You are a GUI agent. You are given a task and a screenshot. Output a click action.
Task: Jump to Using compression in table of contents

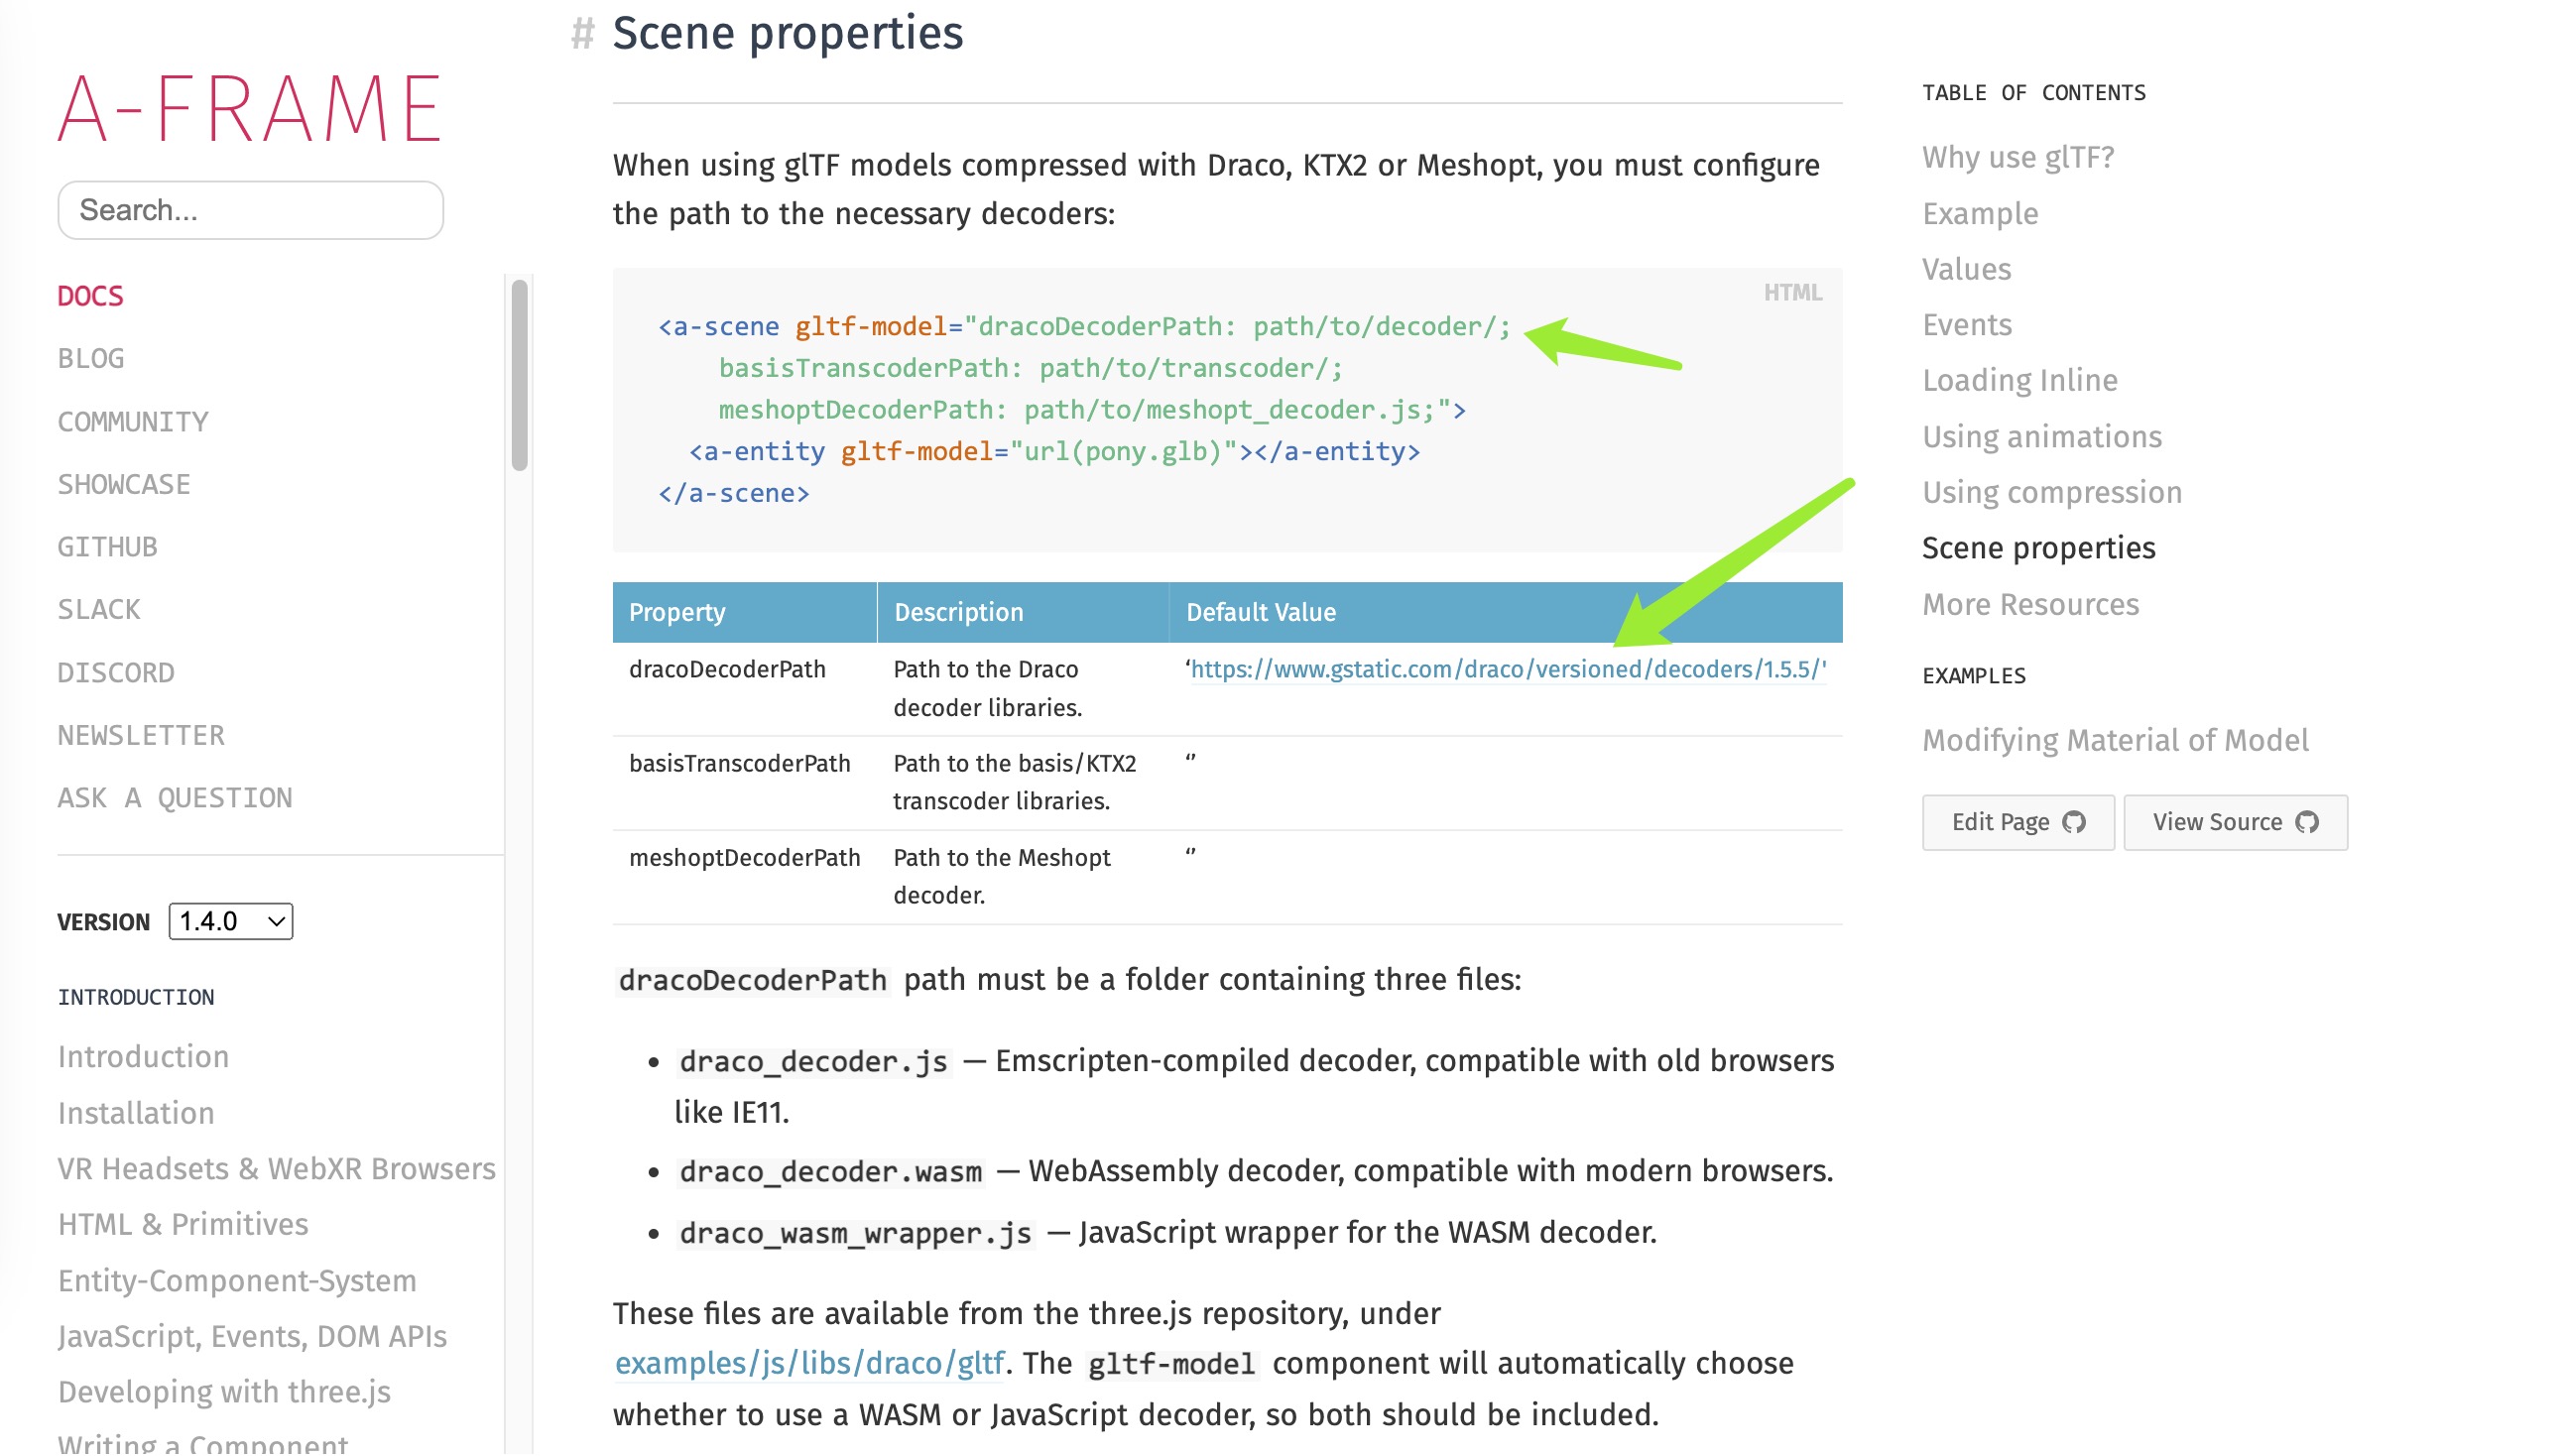point(2051,492)
